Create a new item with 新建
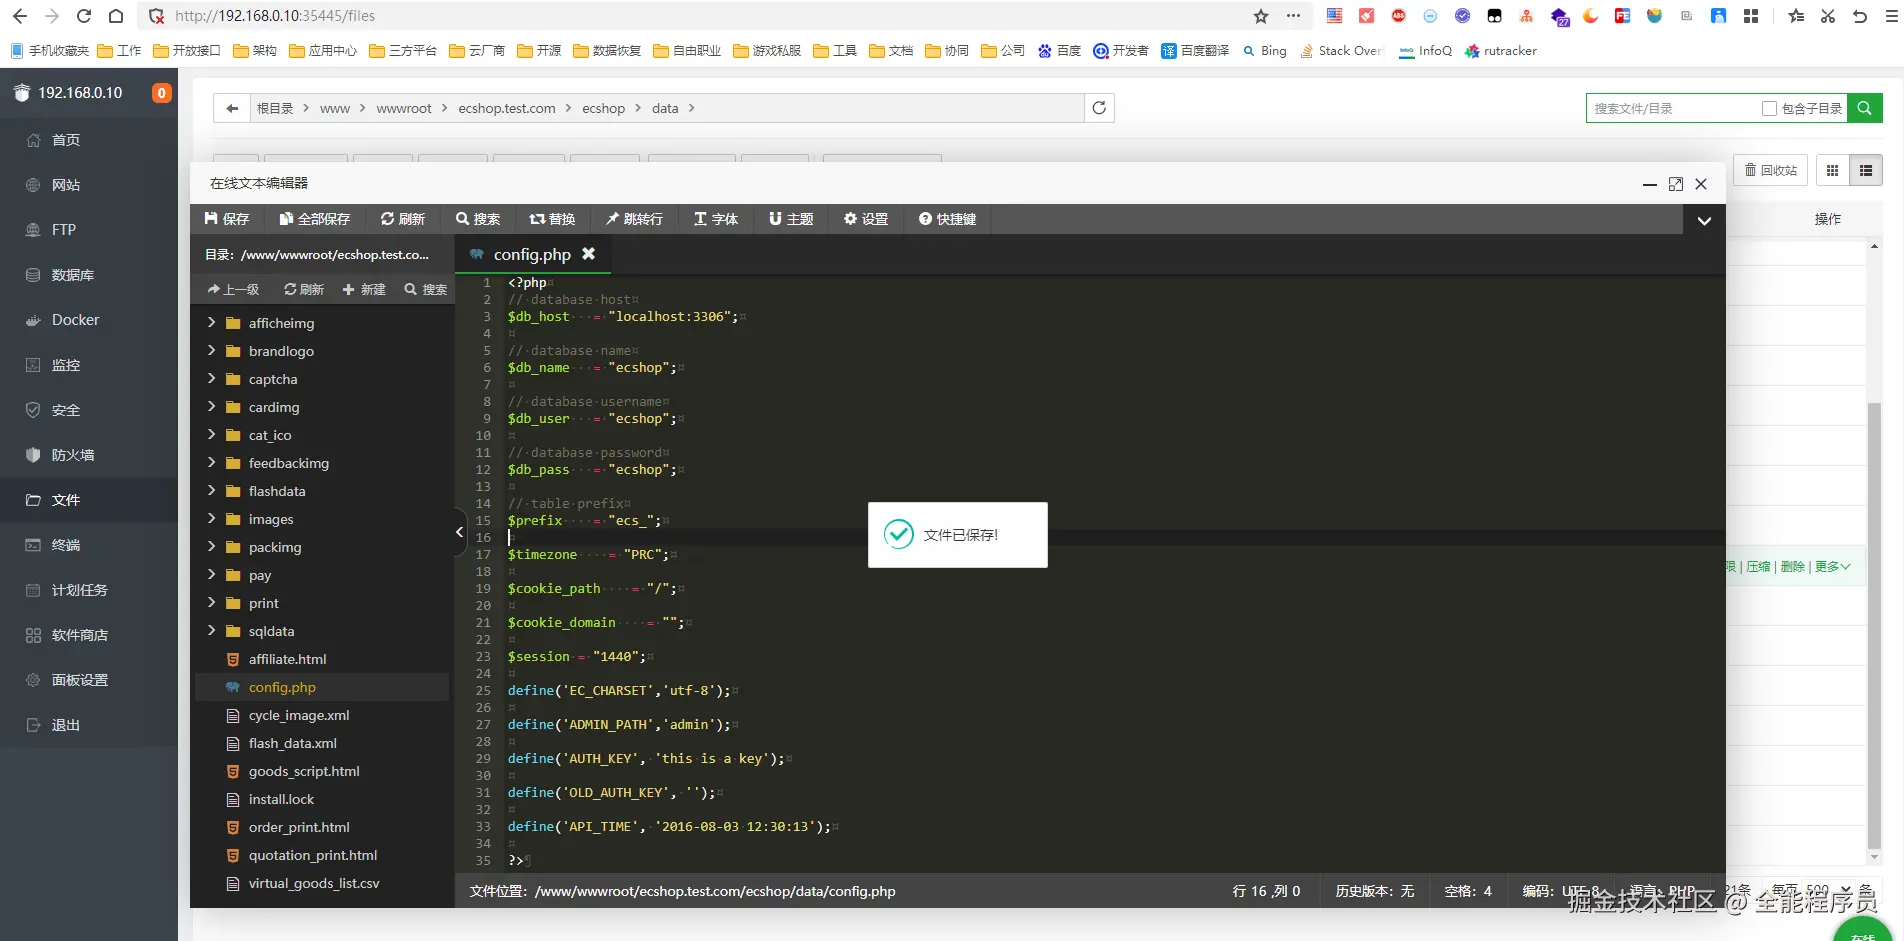Screen dimensions: 1904x941 coord(364,289)
